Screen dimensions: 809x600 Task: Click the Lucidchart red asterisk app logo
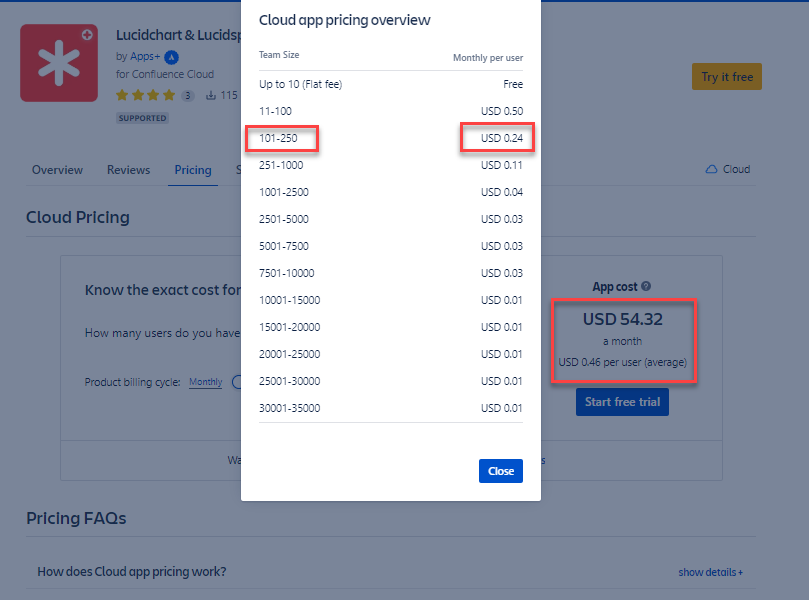tap(59, 63)
